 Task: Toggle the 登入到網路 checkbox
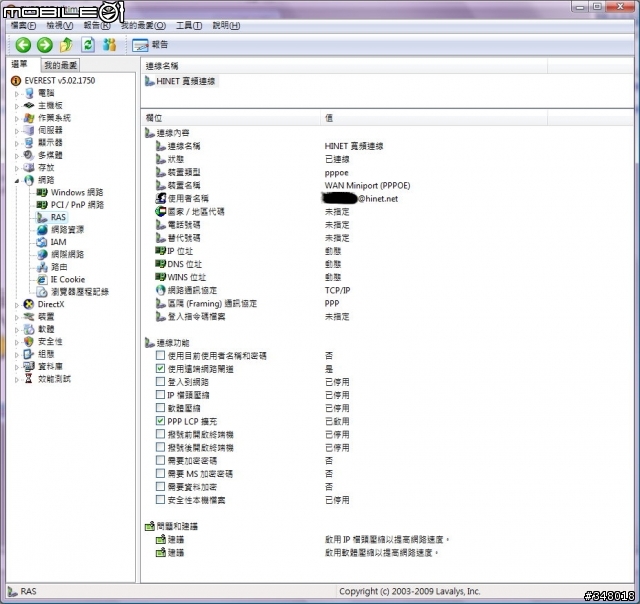coord(160,382)
